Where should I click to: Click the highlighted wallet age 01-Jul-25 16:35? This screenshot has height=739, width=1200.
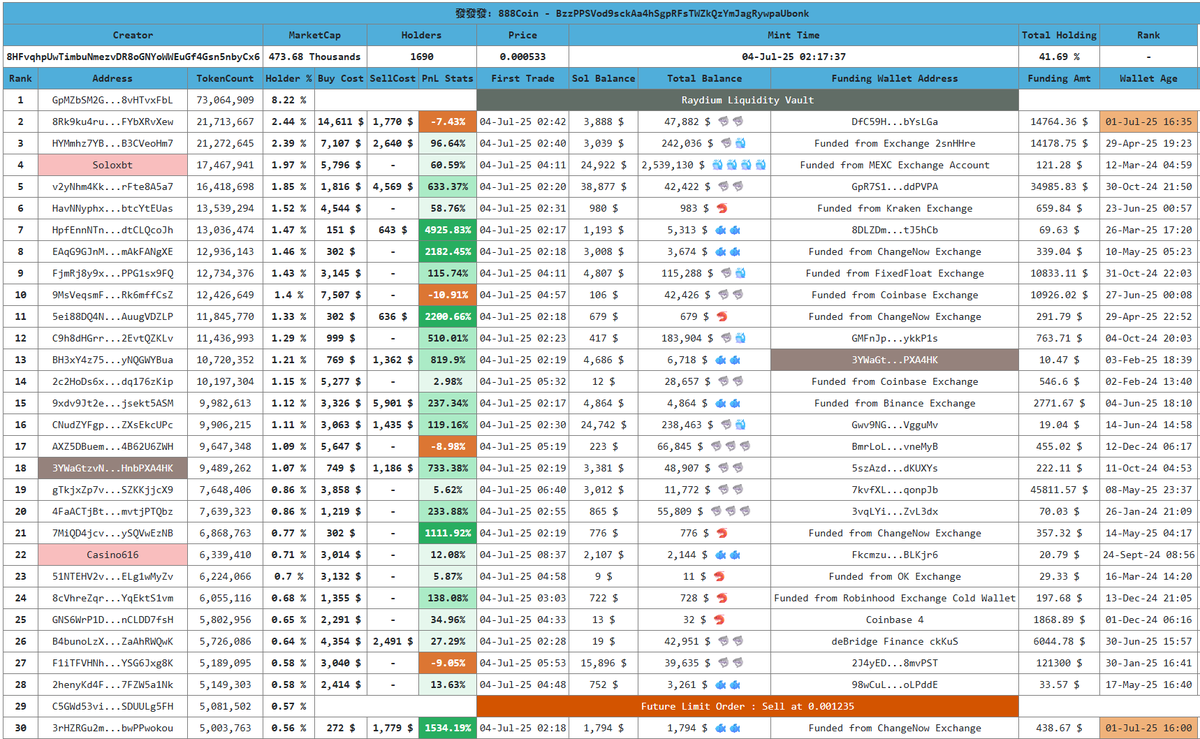pyautogui.click(x=1148, y=122)
